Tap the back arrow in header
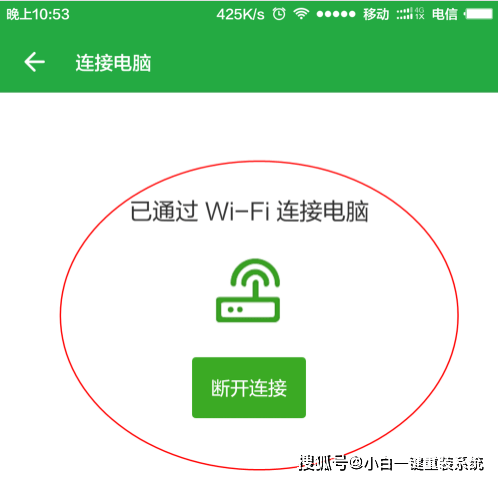The image size is (498, 480). tap(34, 62)
